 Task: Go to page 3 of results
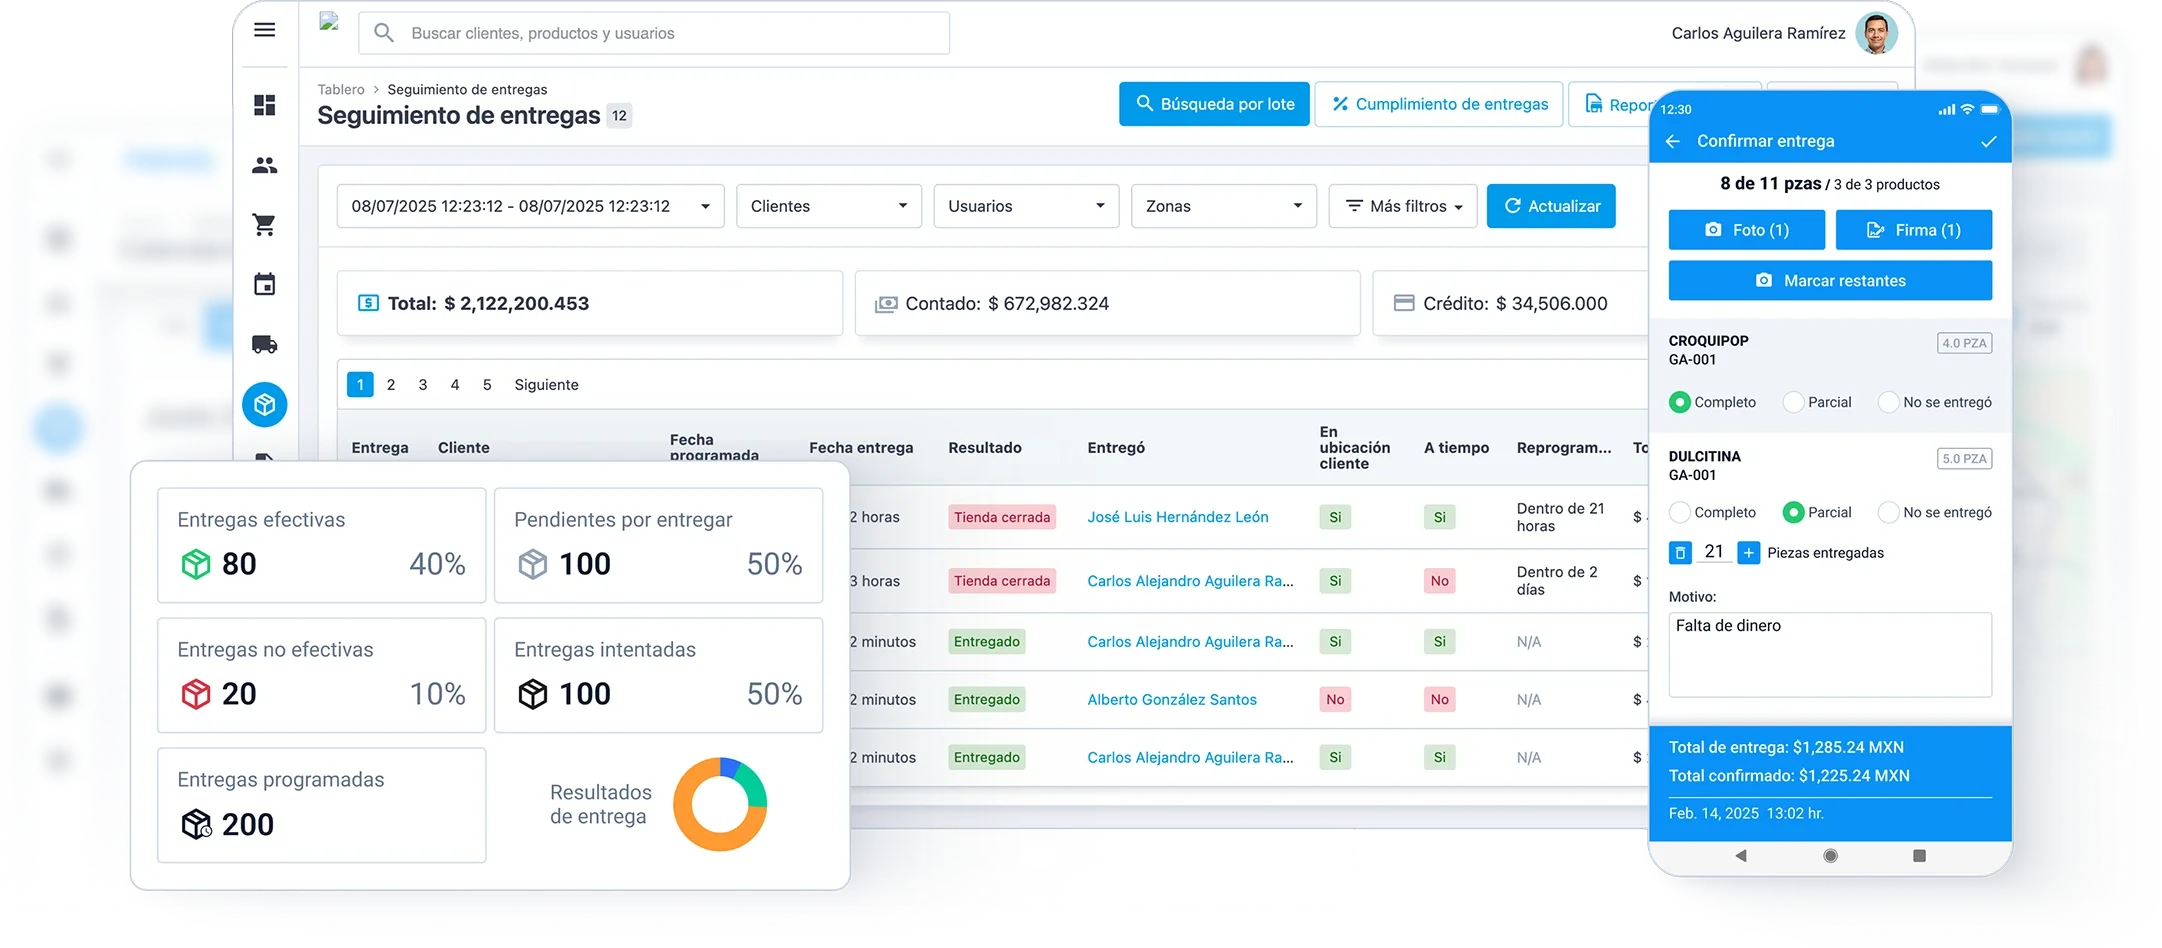(423, 385)
